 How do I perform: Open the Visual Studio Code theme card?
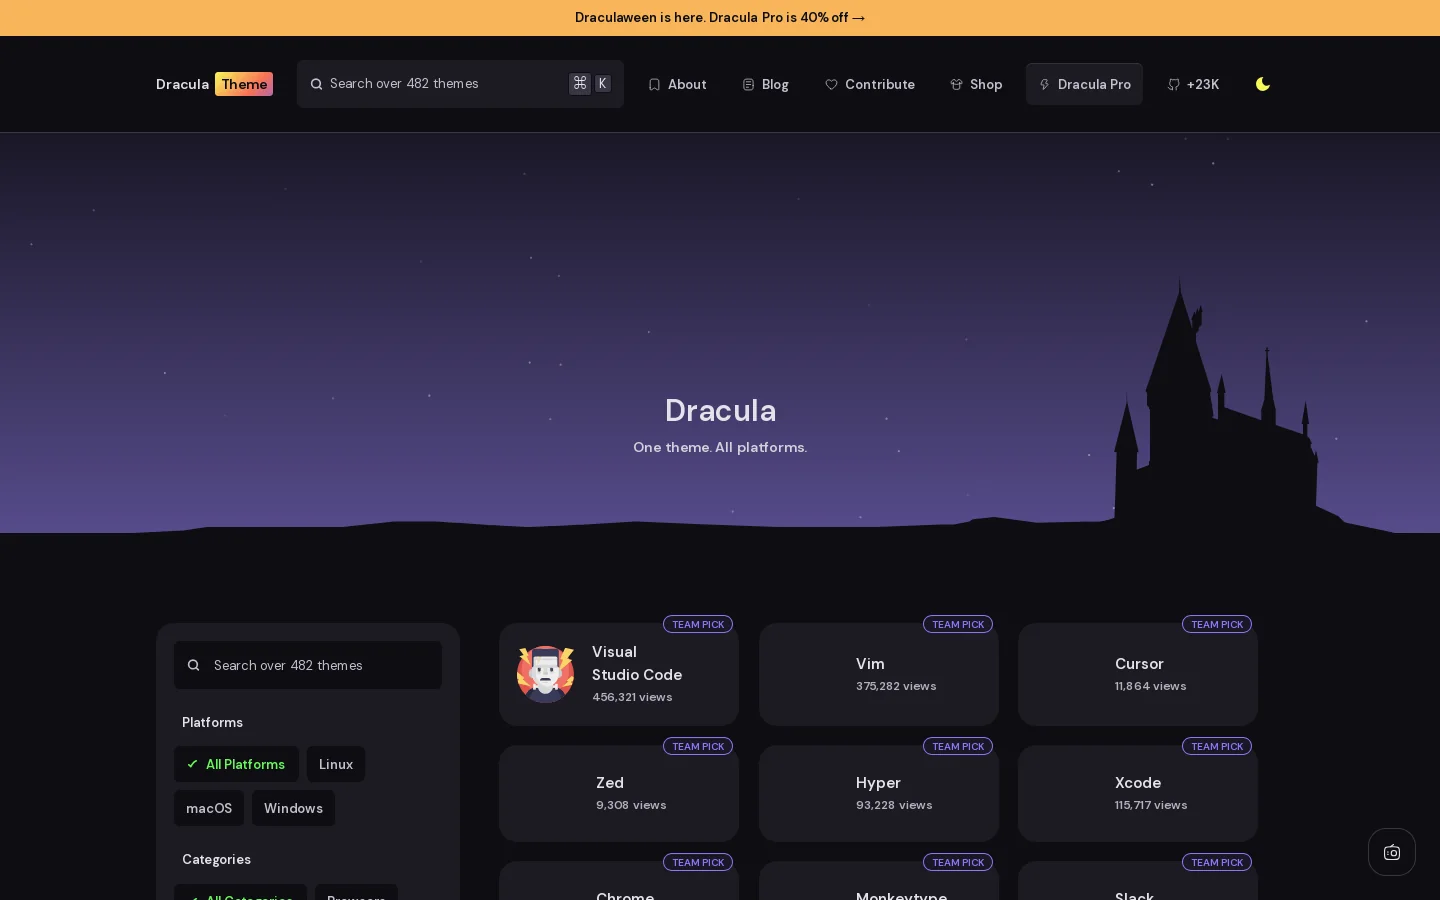619,674
